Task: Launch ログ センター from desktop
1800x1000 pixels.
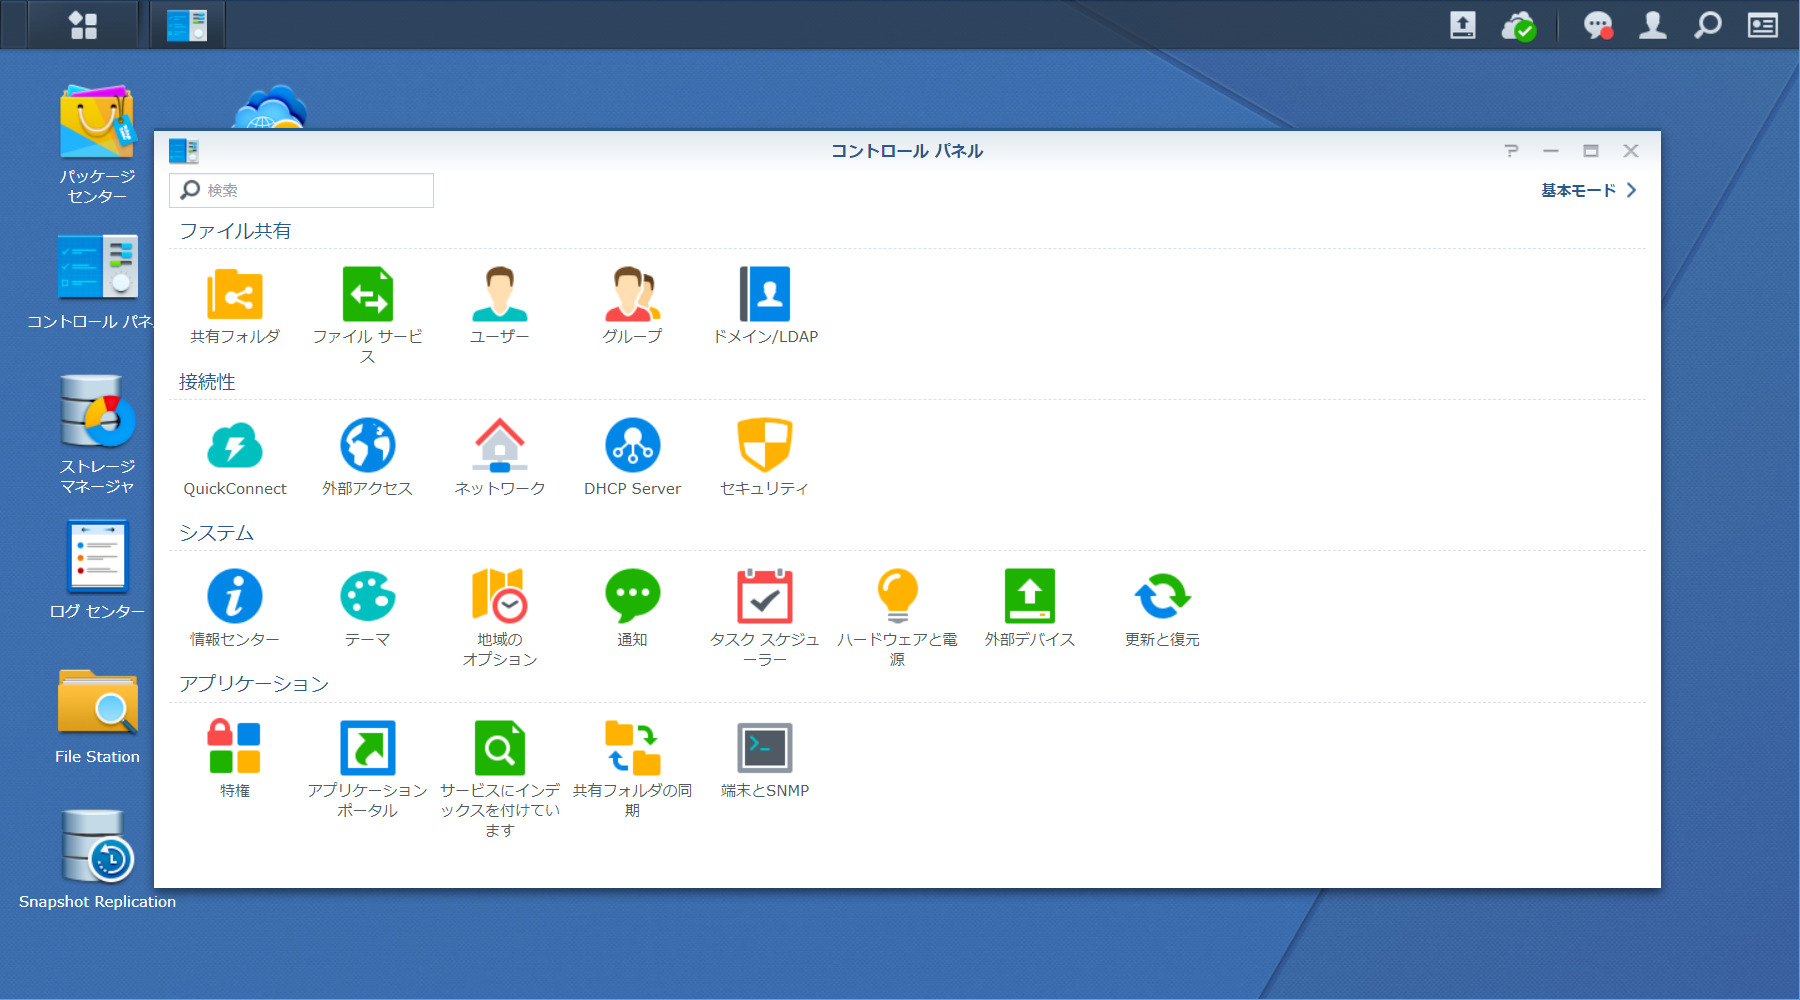Action: coord(97,570)
